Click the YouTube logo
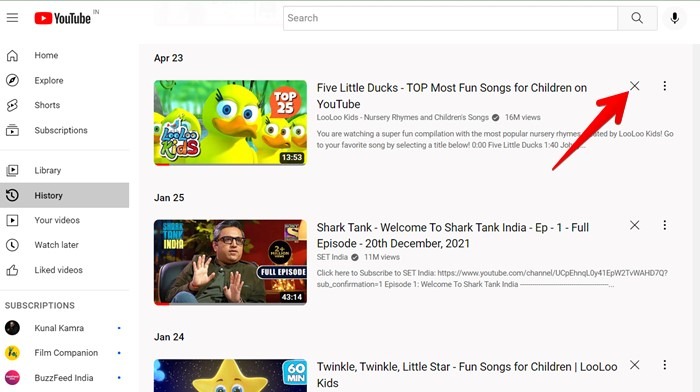700x392 pixels. click(63, 18)
